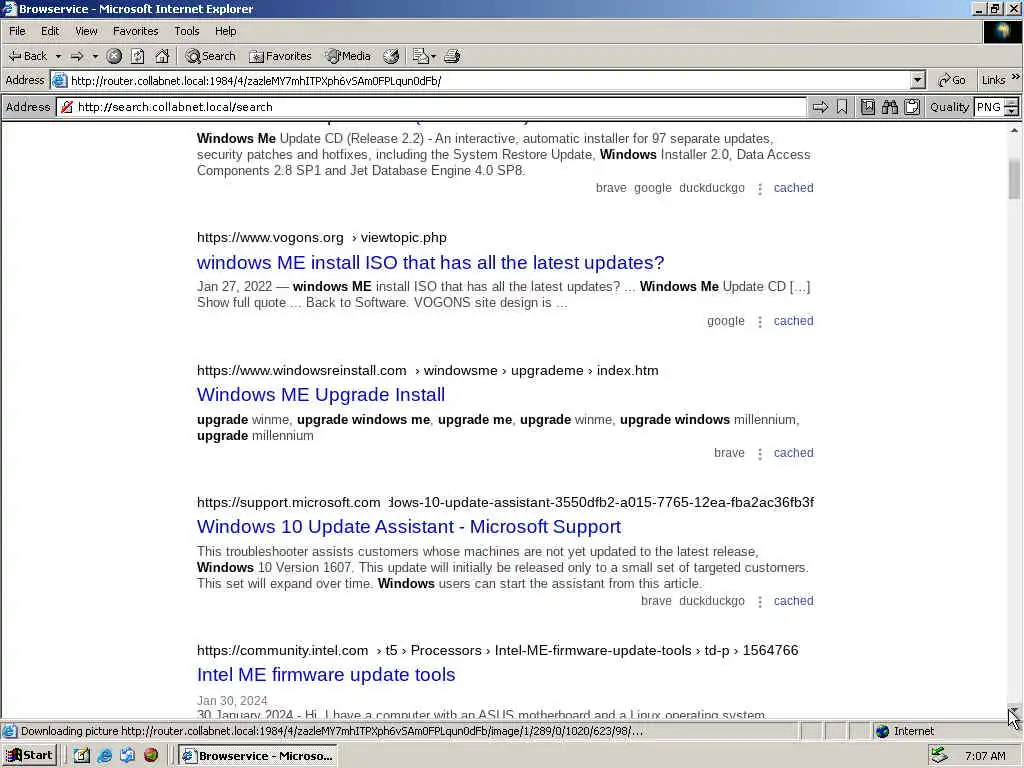Open cached link for Windows 10 Update Assistant

pos(793,601)
